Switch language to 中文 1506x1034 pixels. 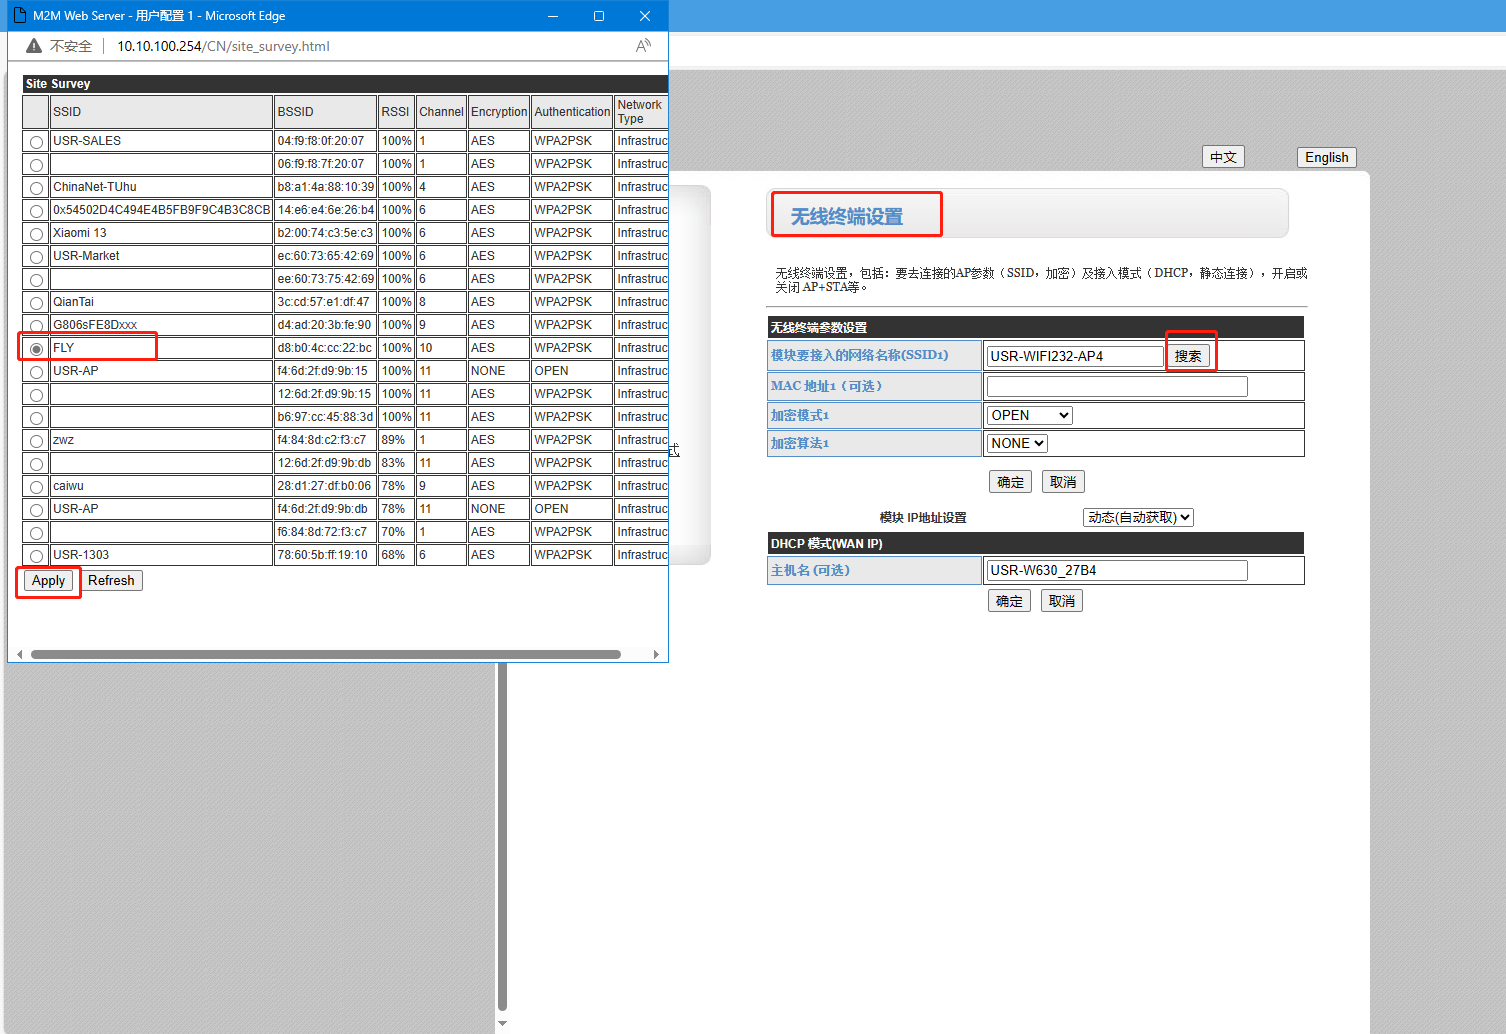[1223, 157]
